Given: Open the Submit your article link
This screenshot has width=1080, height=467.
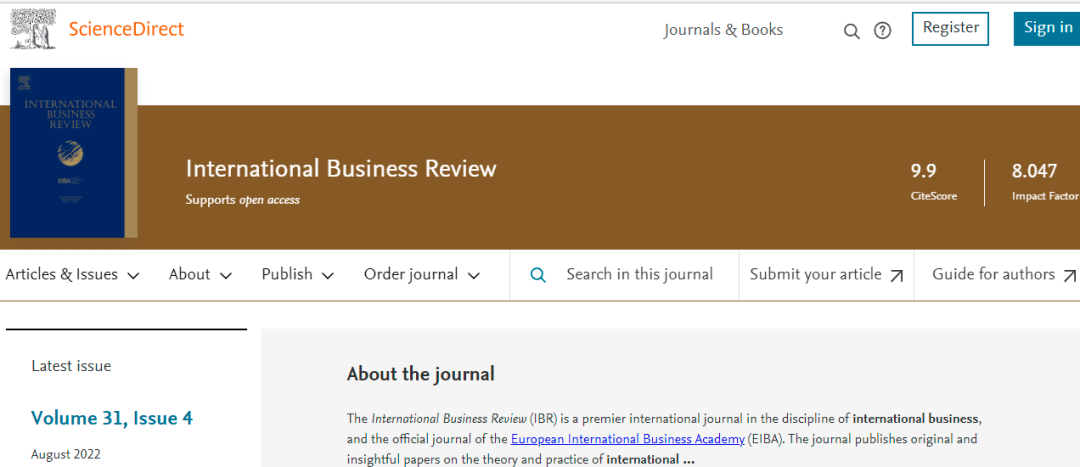Looking at the screenshot, I should [815, 275].
